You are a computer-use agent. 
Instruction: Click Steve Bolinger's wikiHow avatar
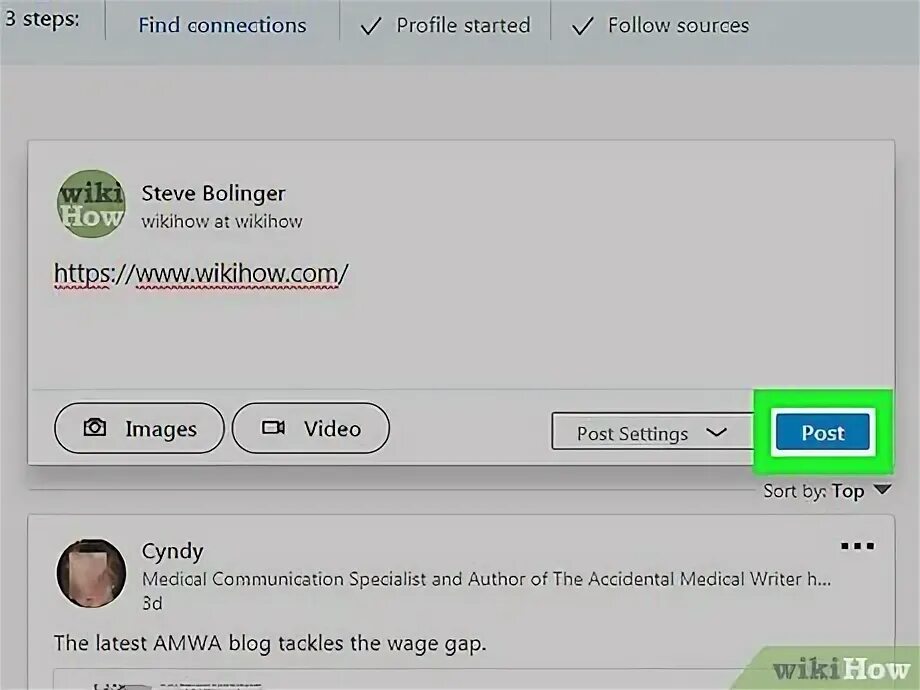[91, 204]
